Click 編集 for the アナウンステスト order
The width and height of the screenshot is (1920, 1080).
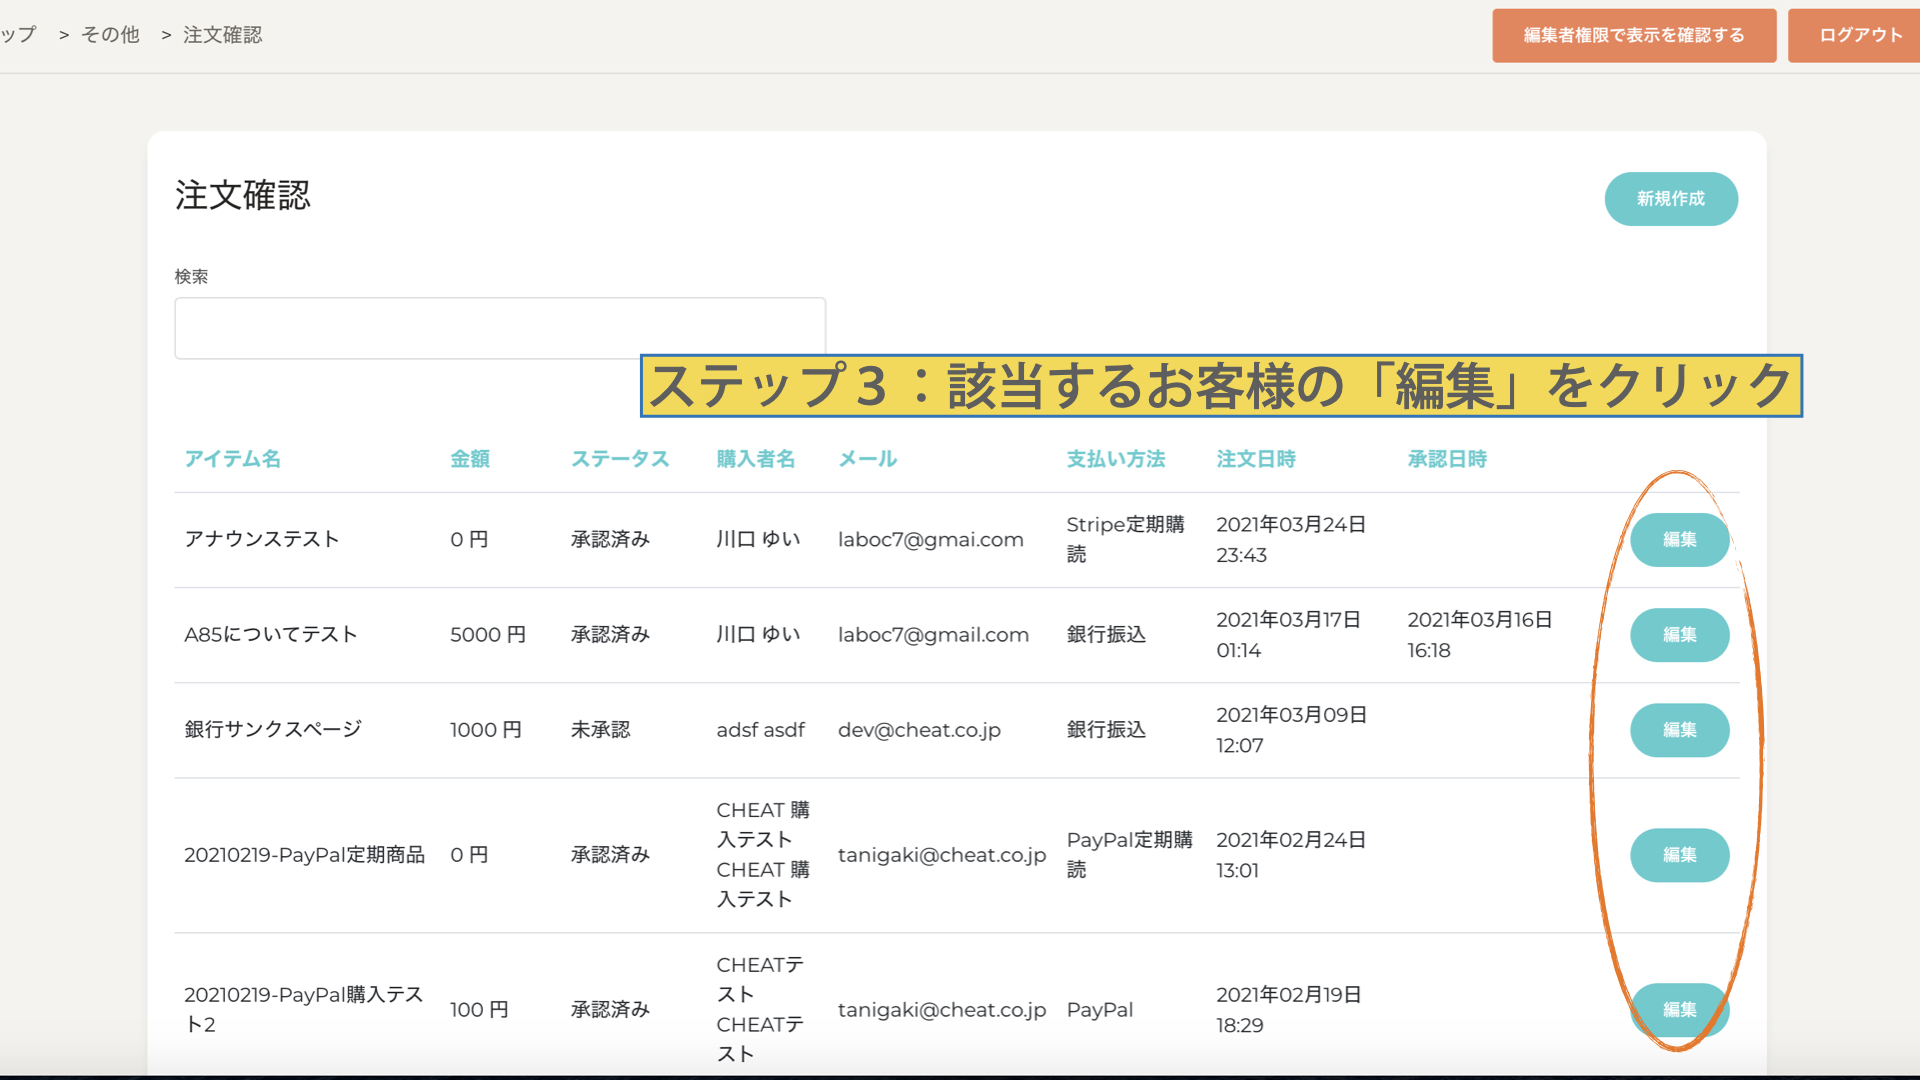pyautogui.click(x=1678, y=540)
